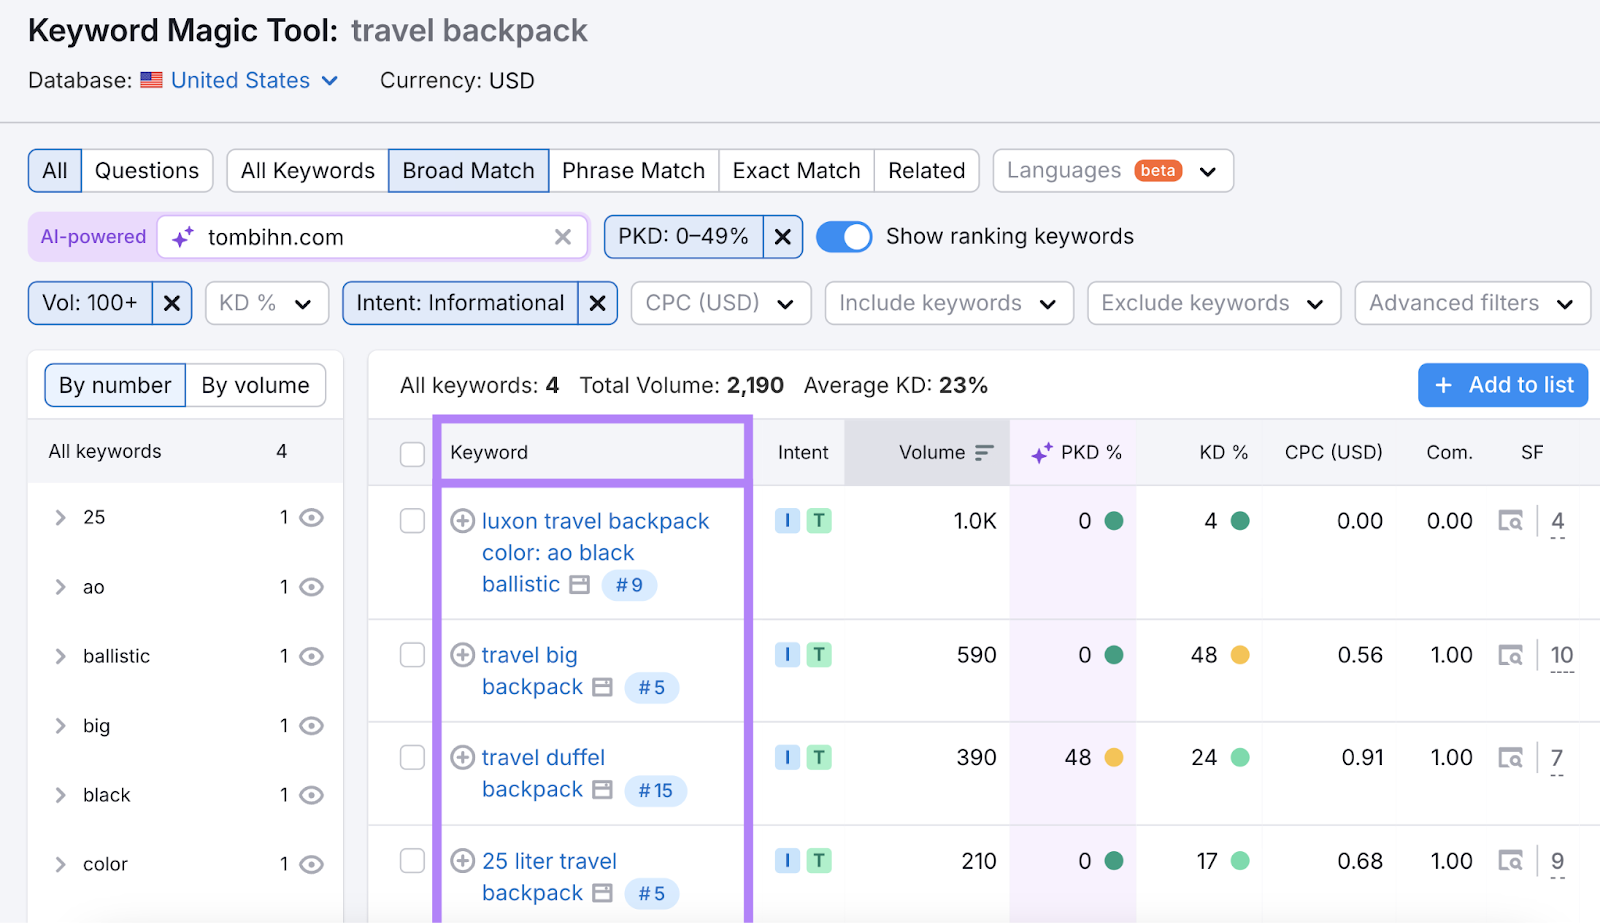Viewport: 1600px width, 923px height.
Task: Open the Advanced filters dropdown
Action: 1471,303
